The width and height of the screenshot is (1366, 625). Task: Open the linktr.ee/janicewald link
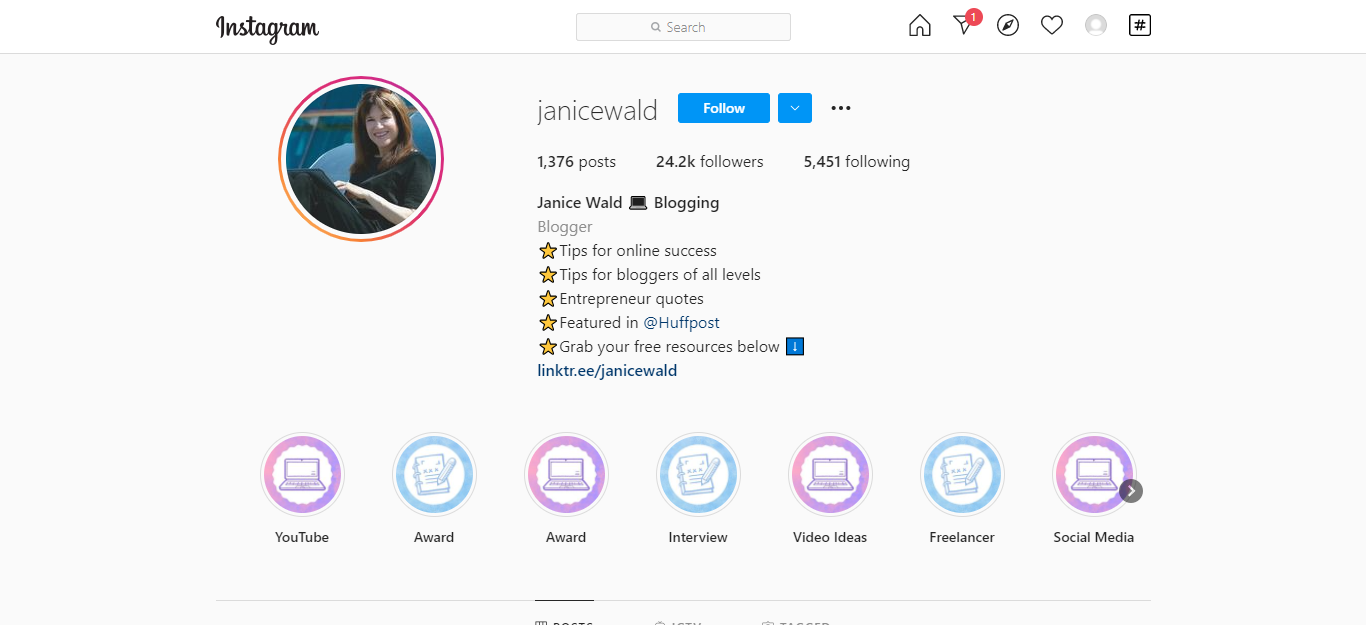click(x=607, y=371)
